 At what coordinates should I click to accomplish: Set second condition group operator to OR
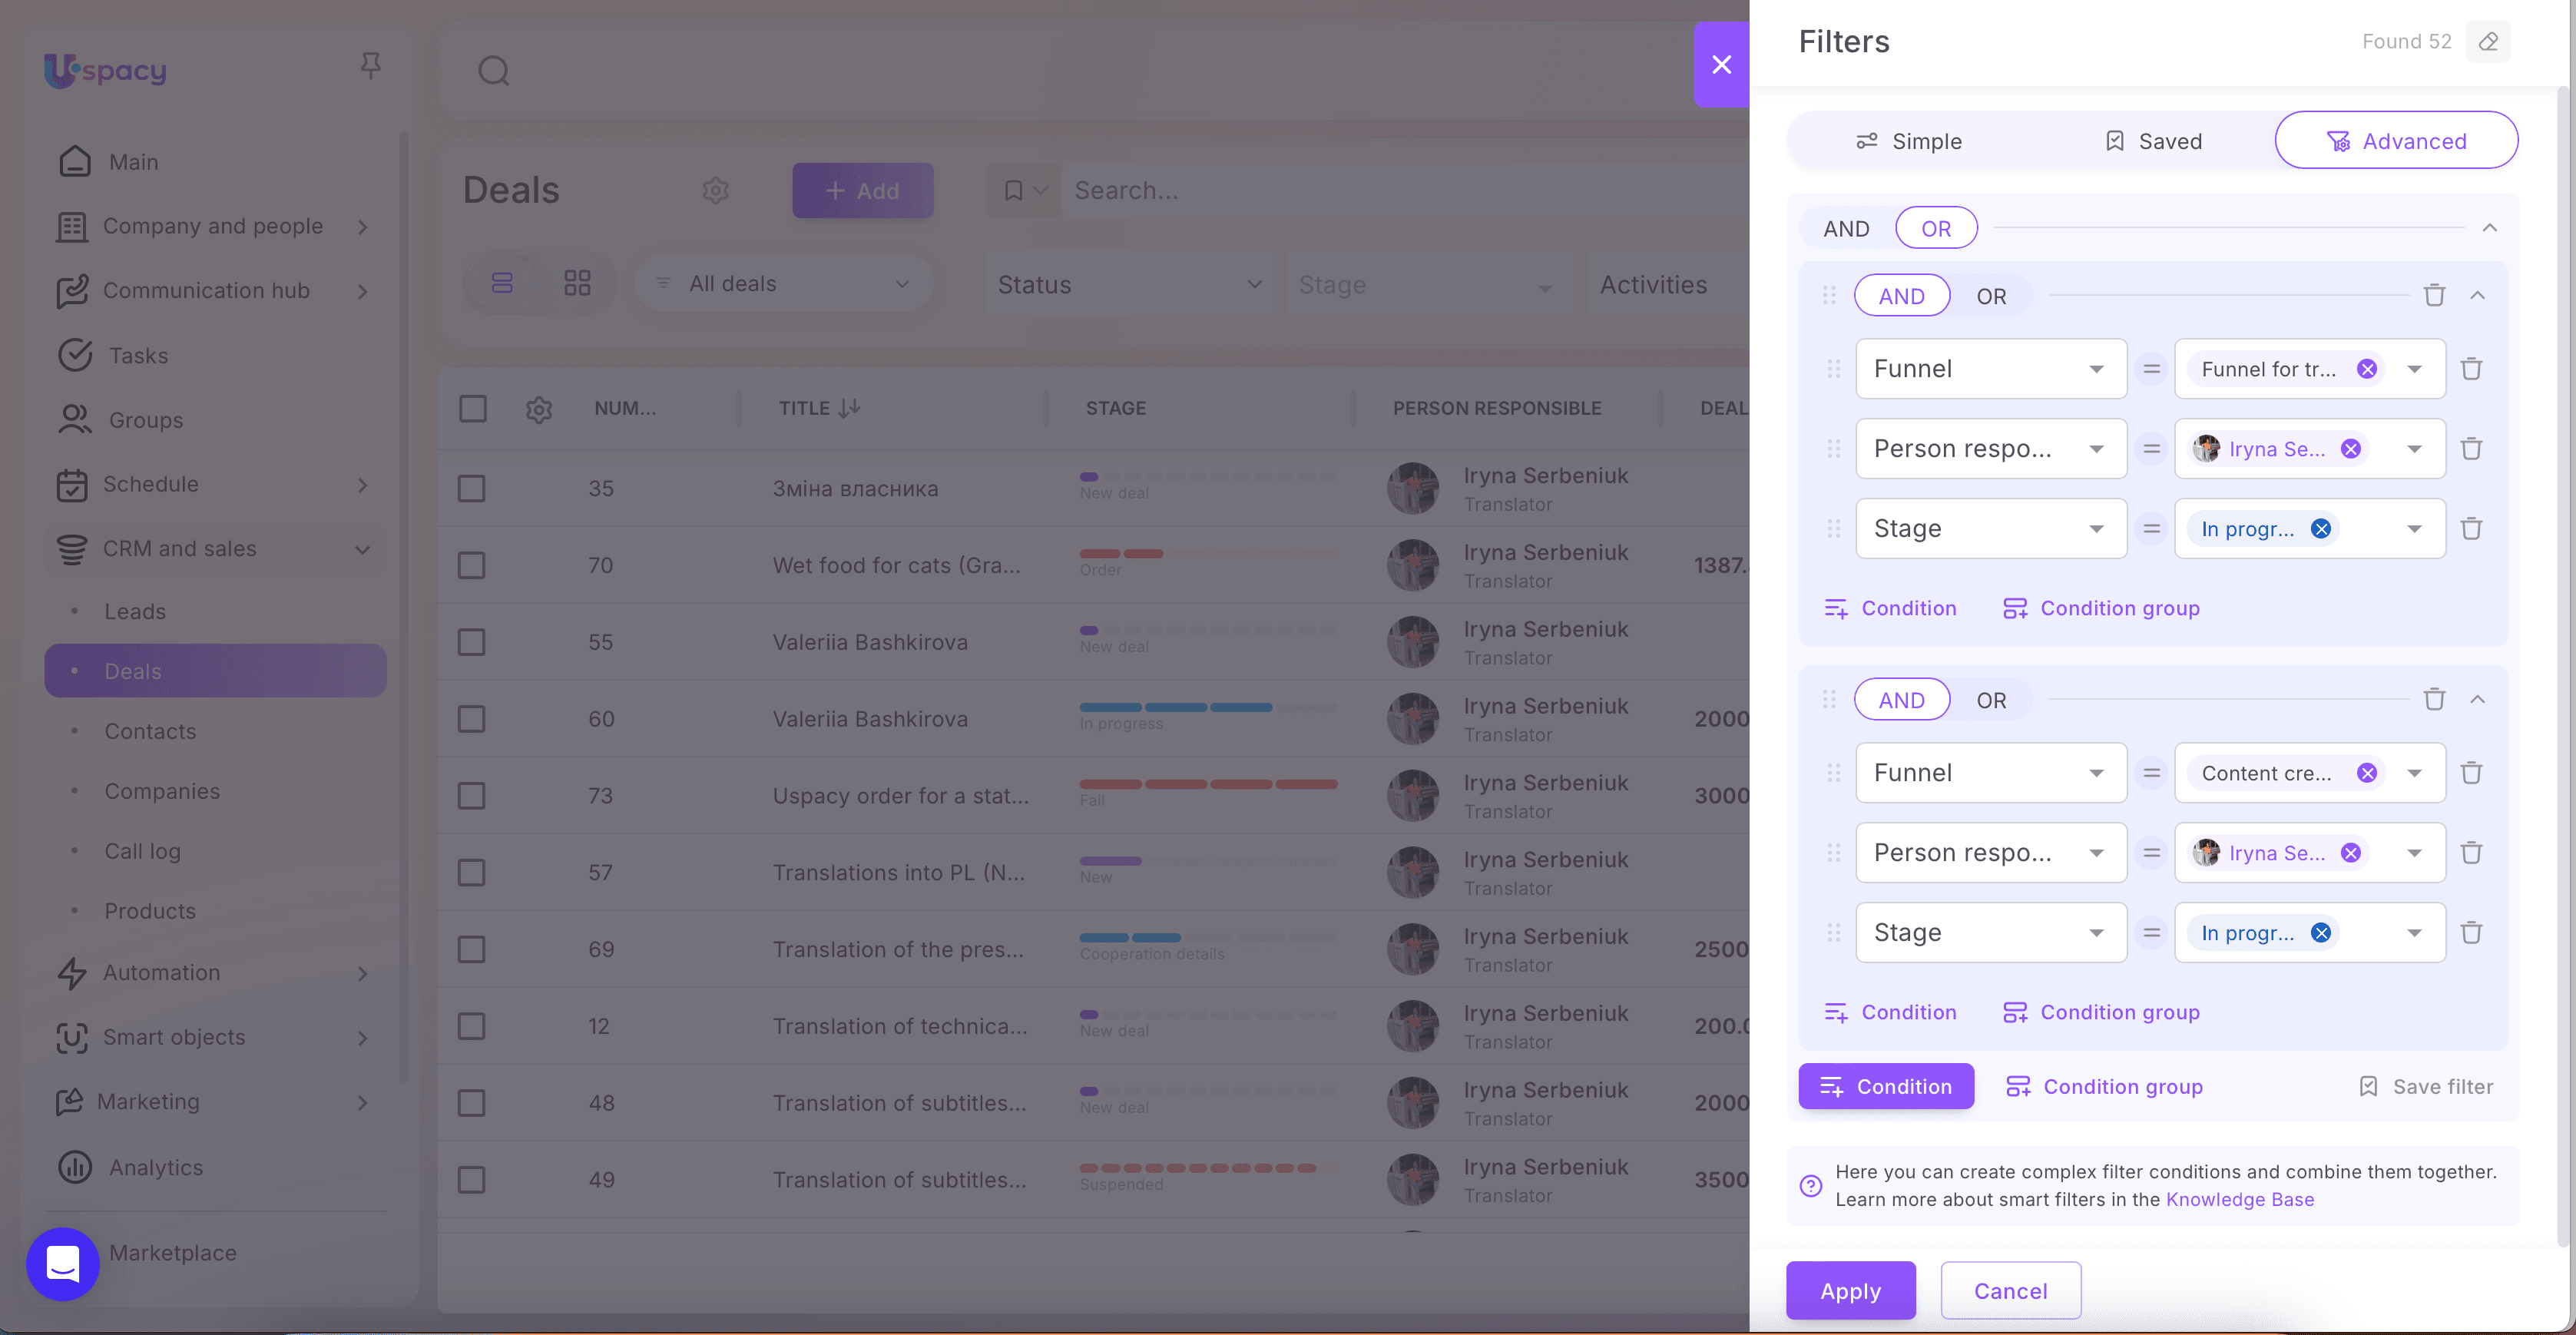click(x=1991, y=700)
